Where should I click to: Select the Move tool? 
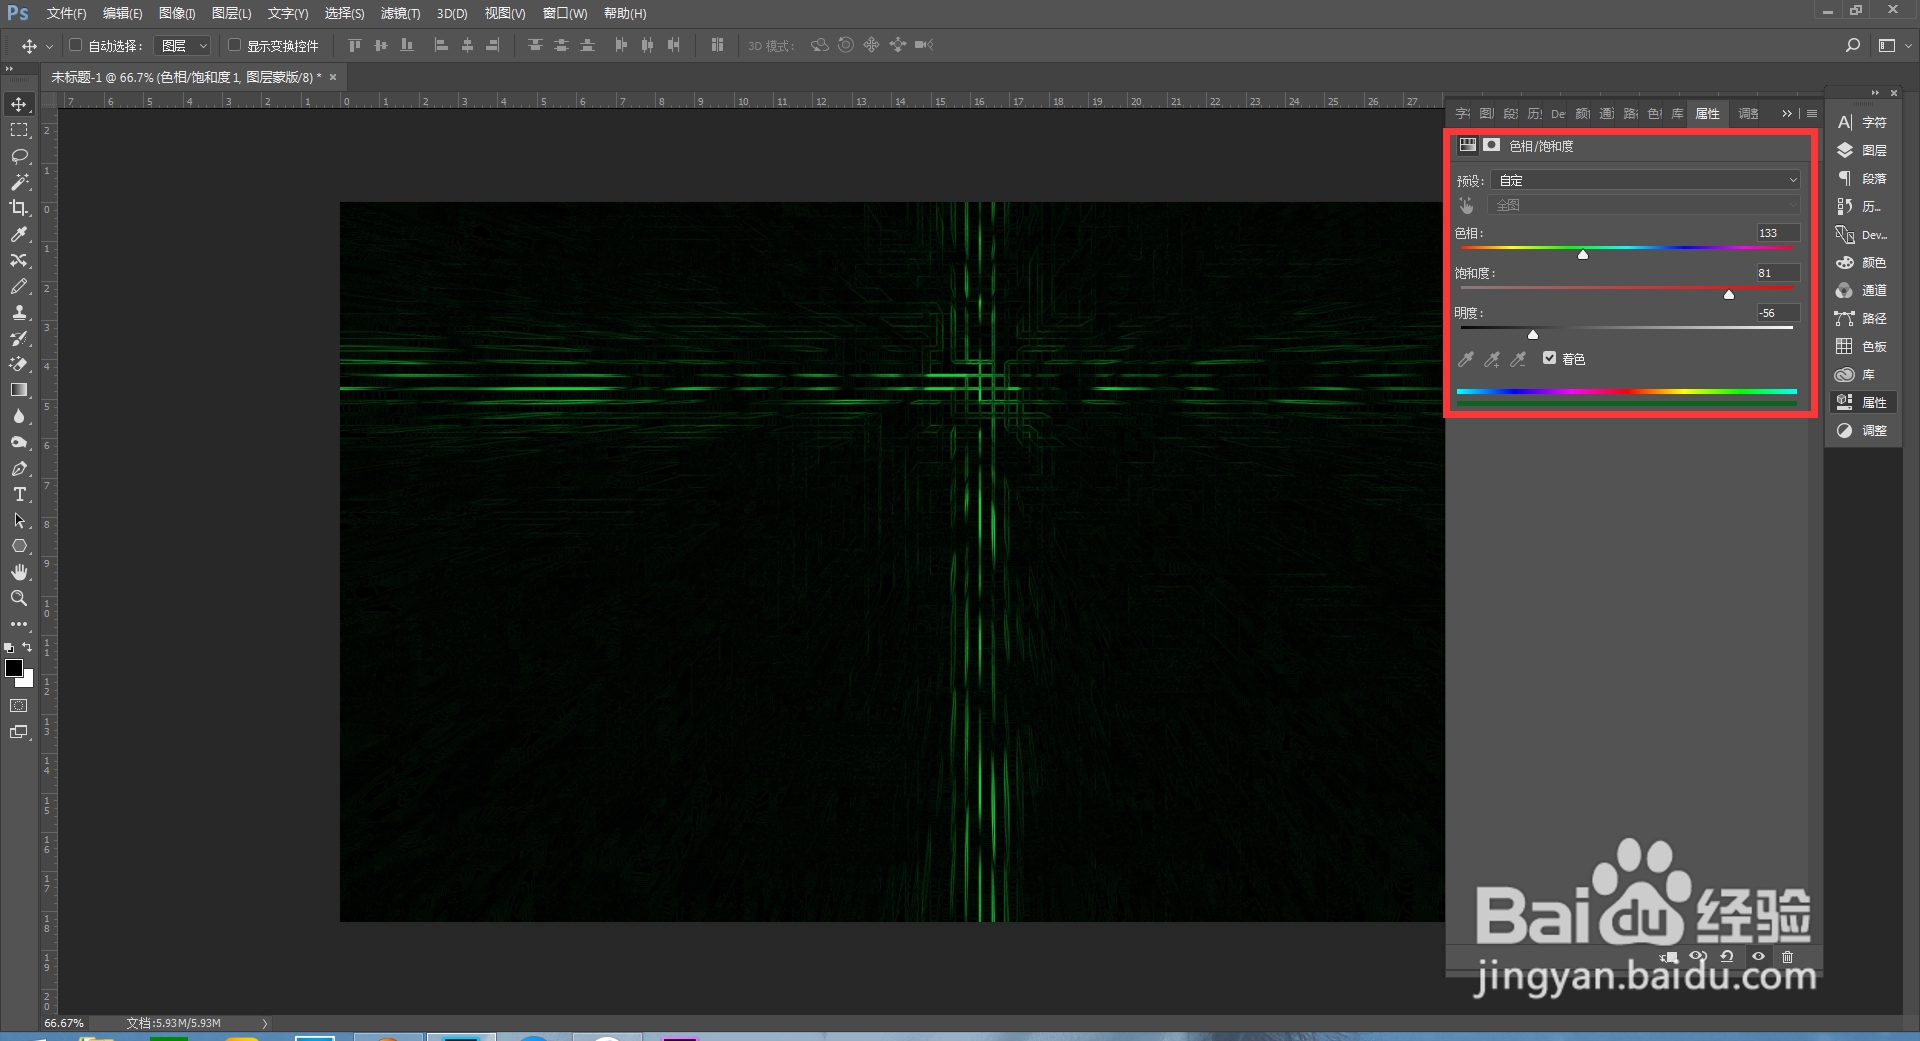19,104
